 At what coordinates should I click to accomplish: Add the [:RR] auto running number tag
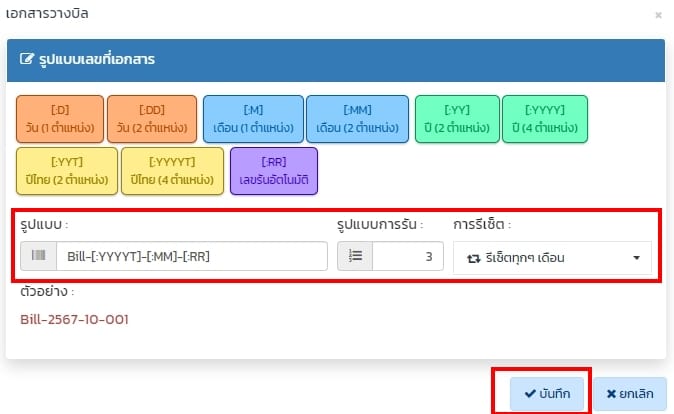coord(273,171)
